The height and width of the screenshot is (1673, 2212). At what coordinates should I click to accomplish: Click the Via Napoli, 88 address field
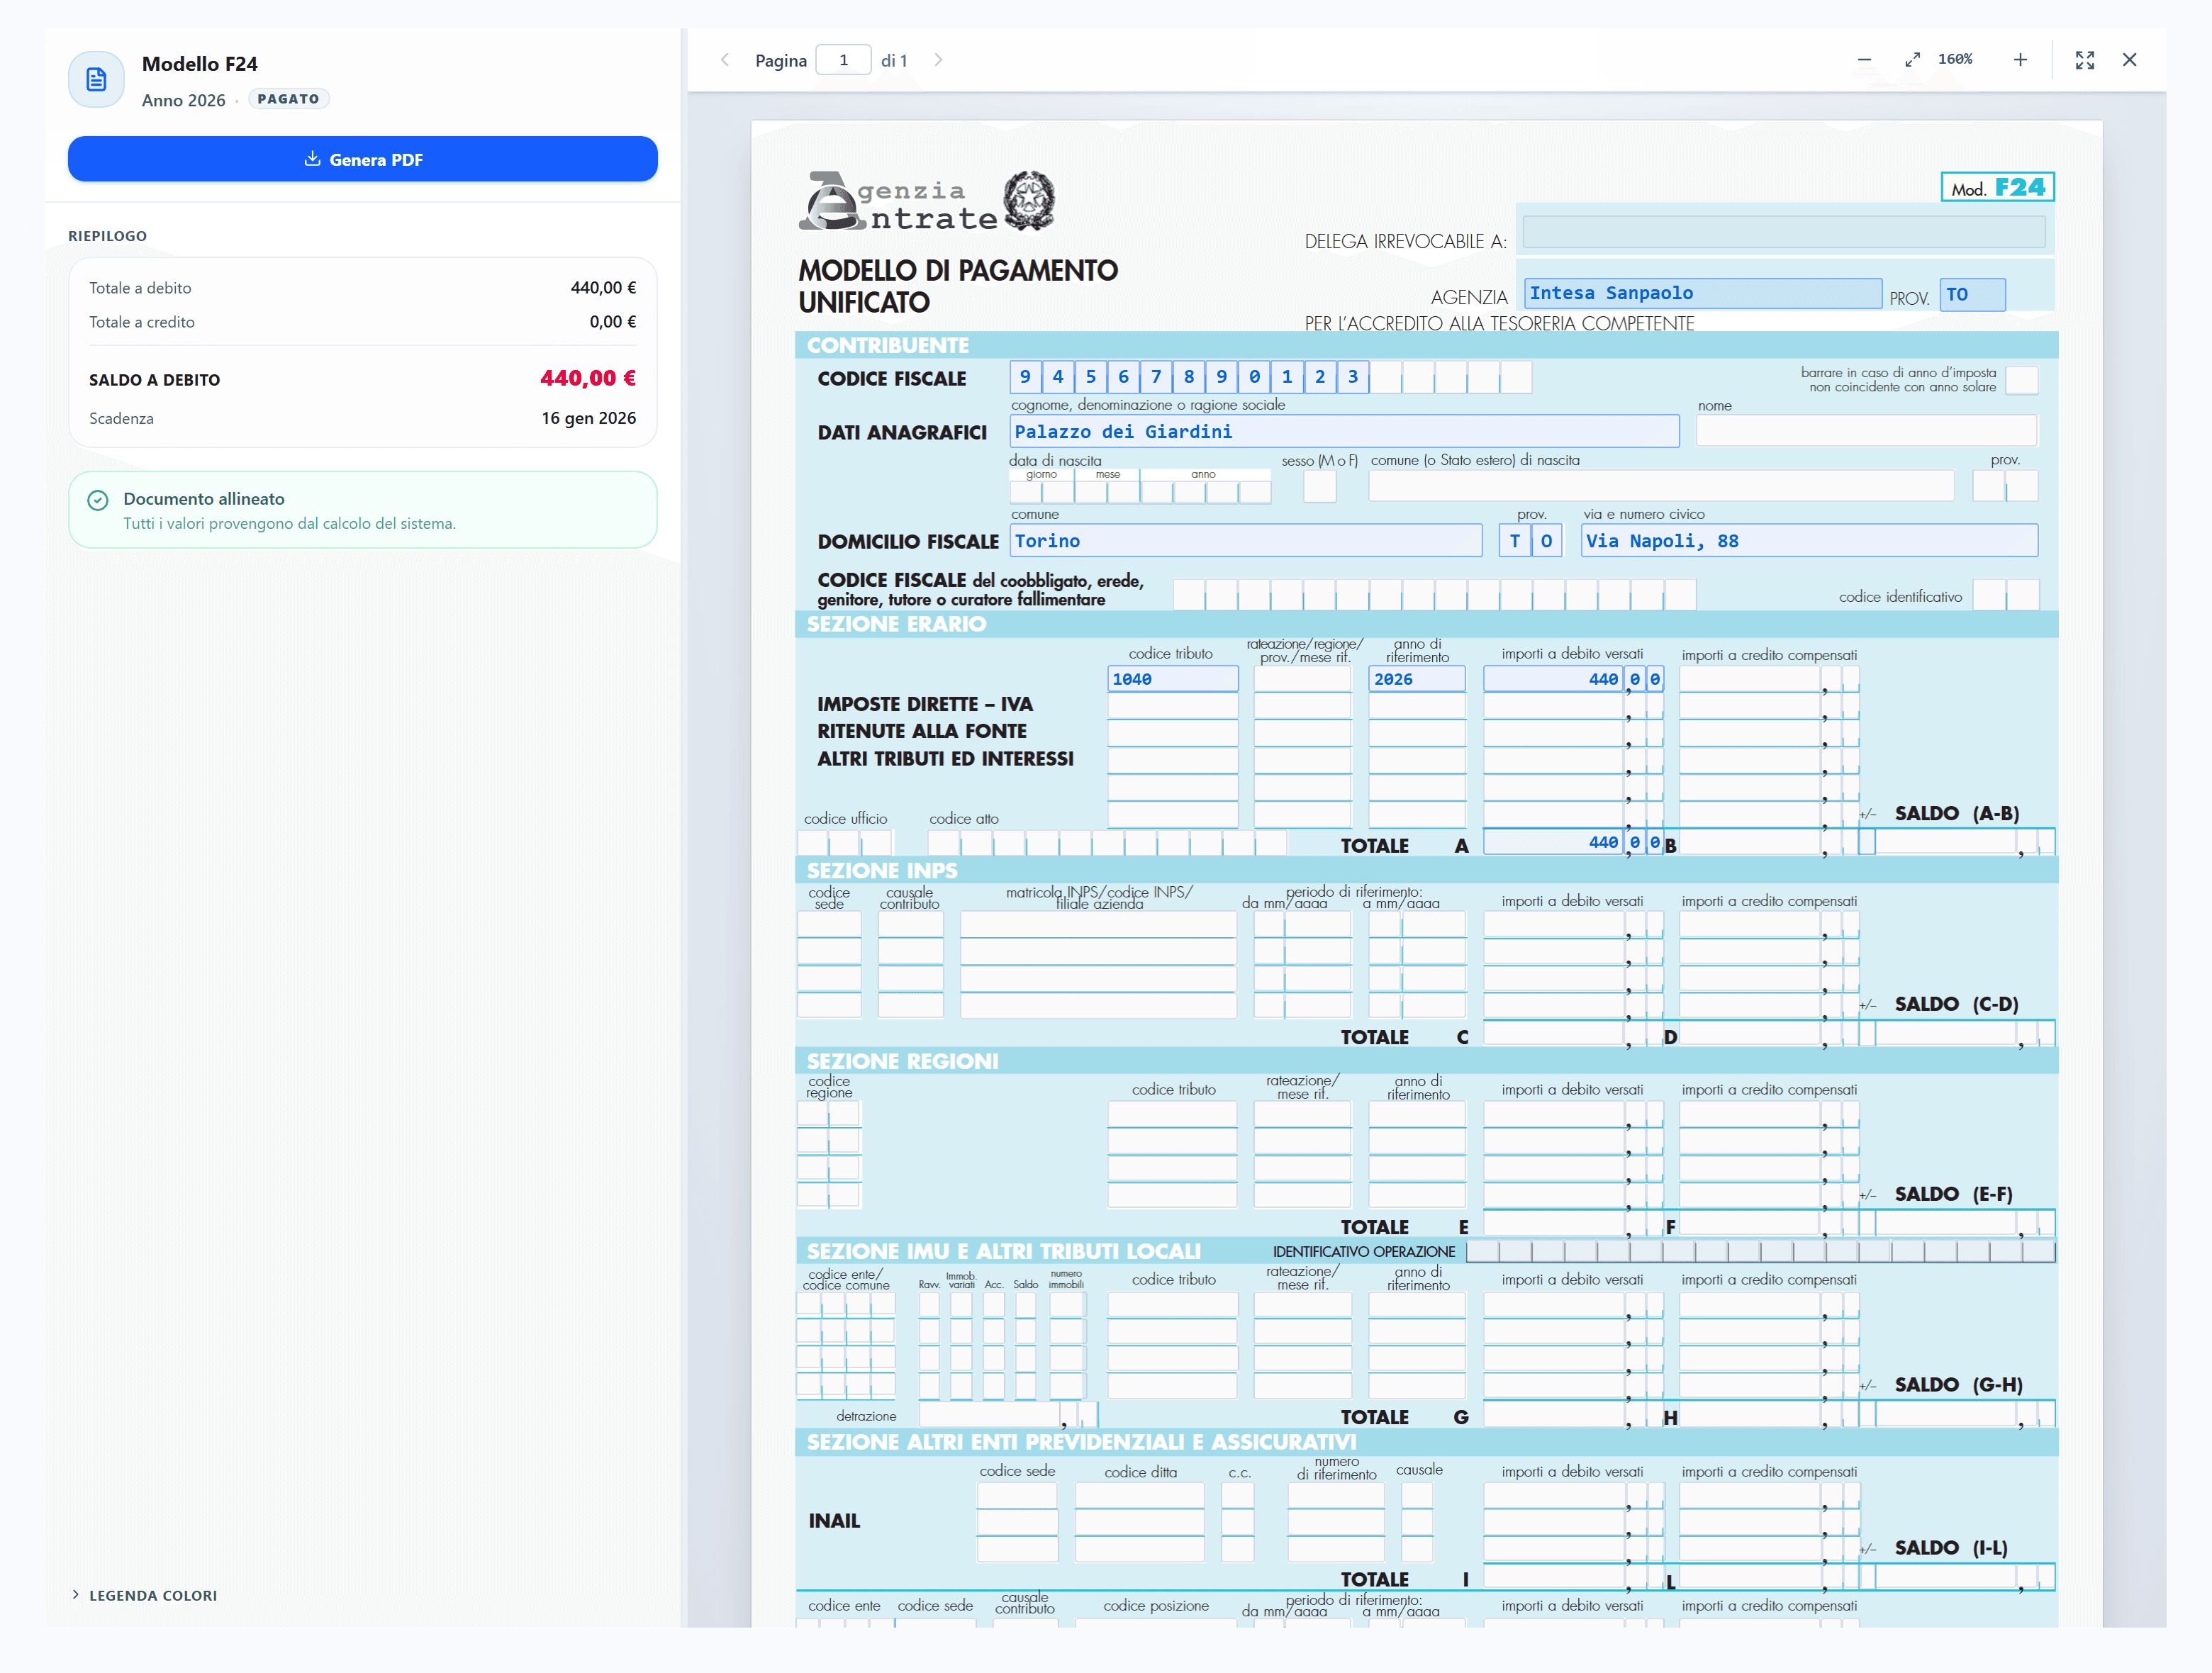pyautogui.click(x=1809, y=540)
